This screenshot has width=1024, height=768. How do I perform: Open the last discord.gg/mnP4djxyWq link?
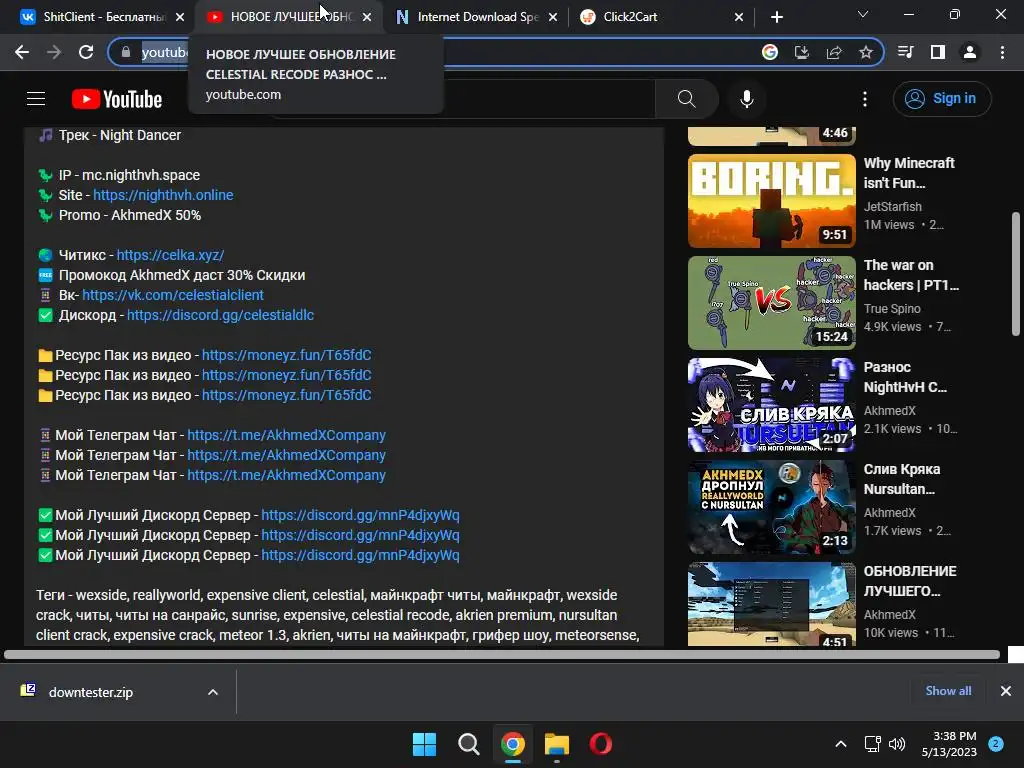point(360,555)
